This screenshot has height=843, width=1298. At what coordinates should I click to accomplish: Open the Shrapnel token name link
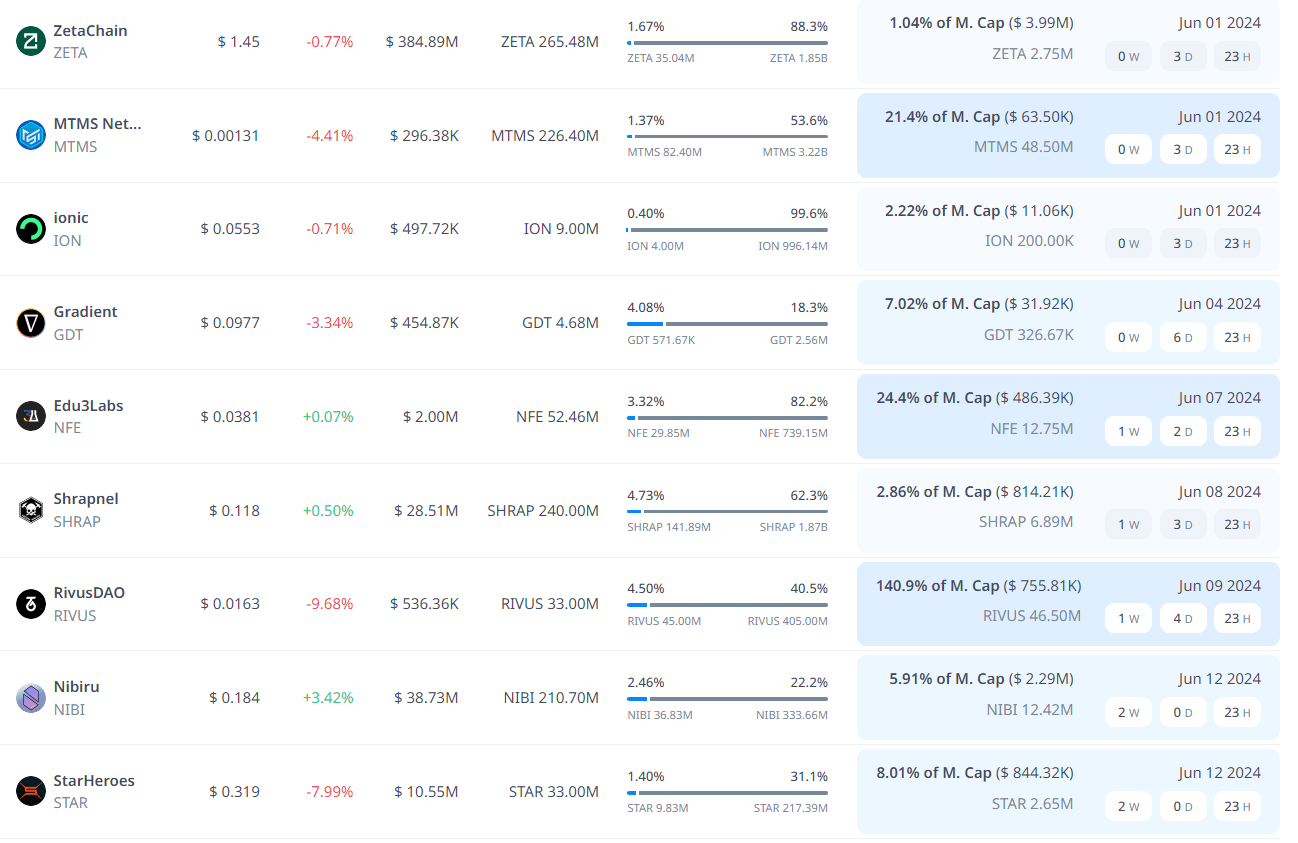point(86,499)
